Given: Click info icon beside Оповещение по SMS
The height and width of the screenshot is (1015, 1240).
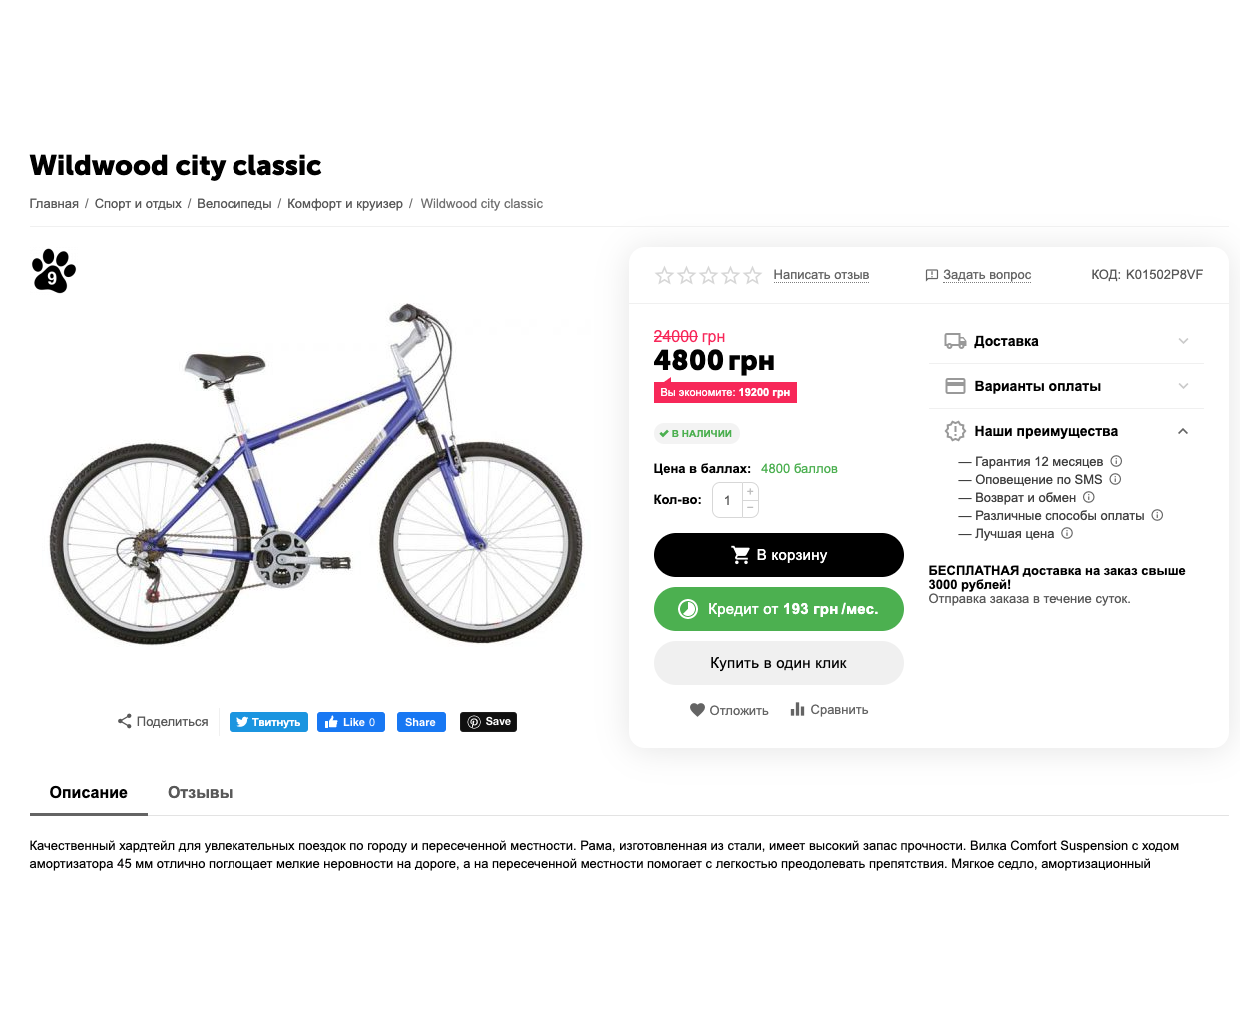Looking at the screenshot, I should coord(1115,479).
